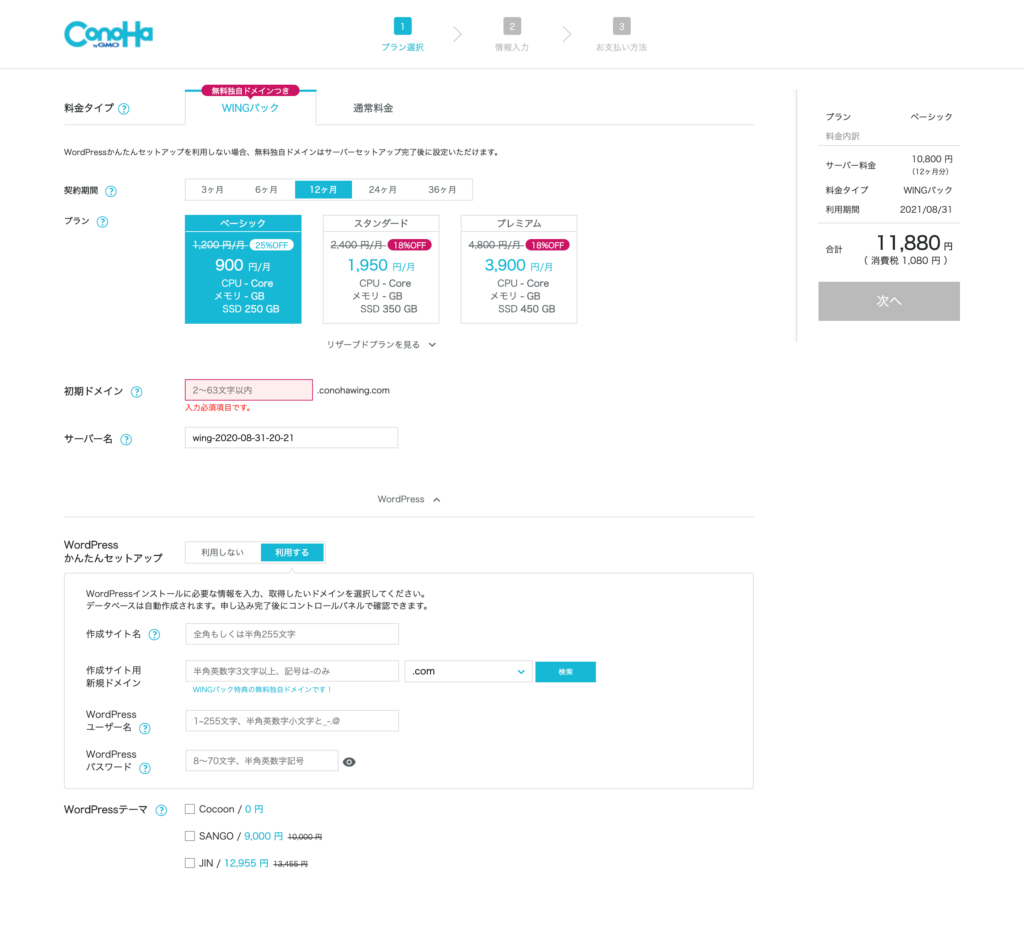Choose the スタンダード plan card
The height and width of the screenshot is (937, 1024).
coord(381,269)
